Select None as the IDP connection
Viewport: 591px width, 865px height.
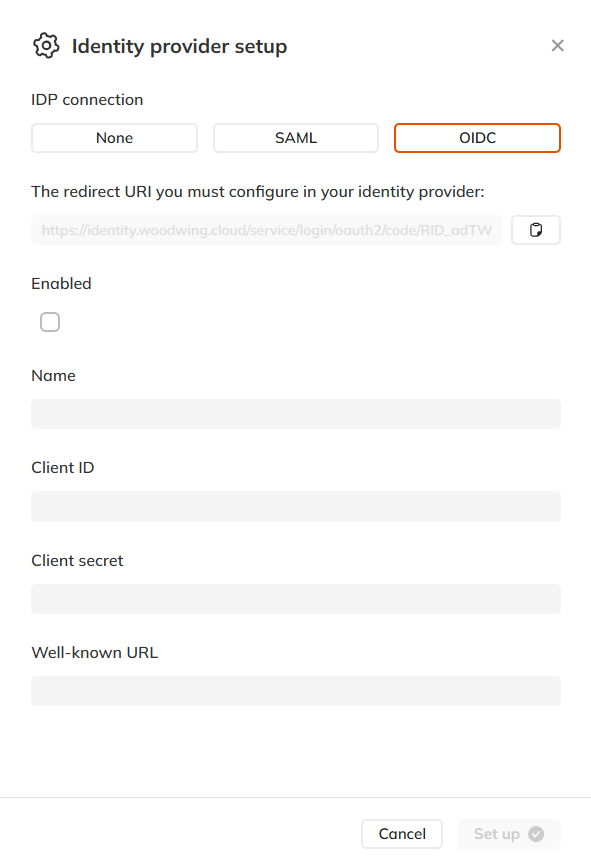coord(114,138)
